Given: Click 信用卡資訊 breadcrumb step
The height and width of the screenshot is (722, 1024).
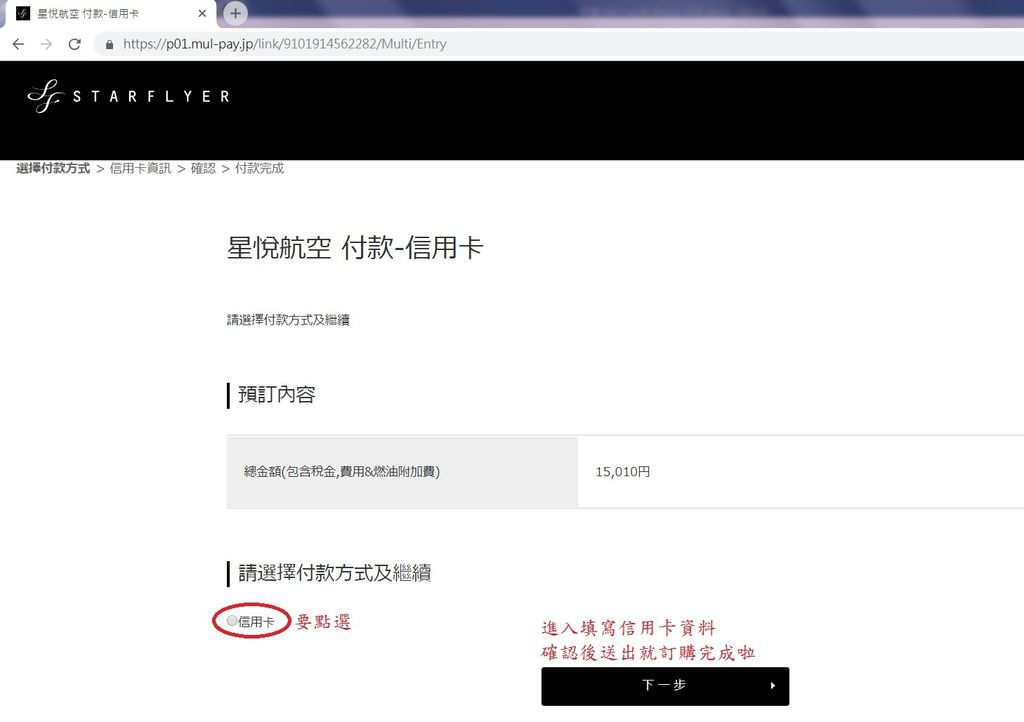Looking at the screenshot, I should point(140,168).
